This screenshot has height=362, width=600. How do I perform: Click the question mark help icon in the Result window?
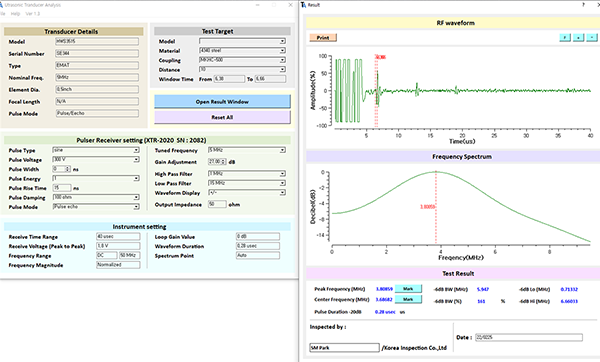tap(584, 5)
